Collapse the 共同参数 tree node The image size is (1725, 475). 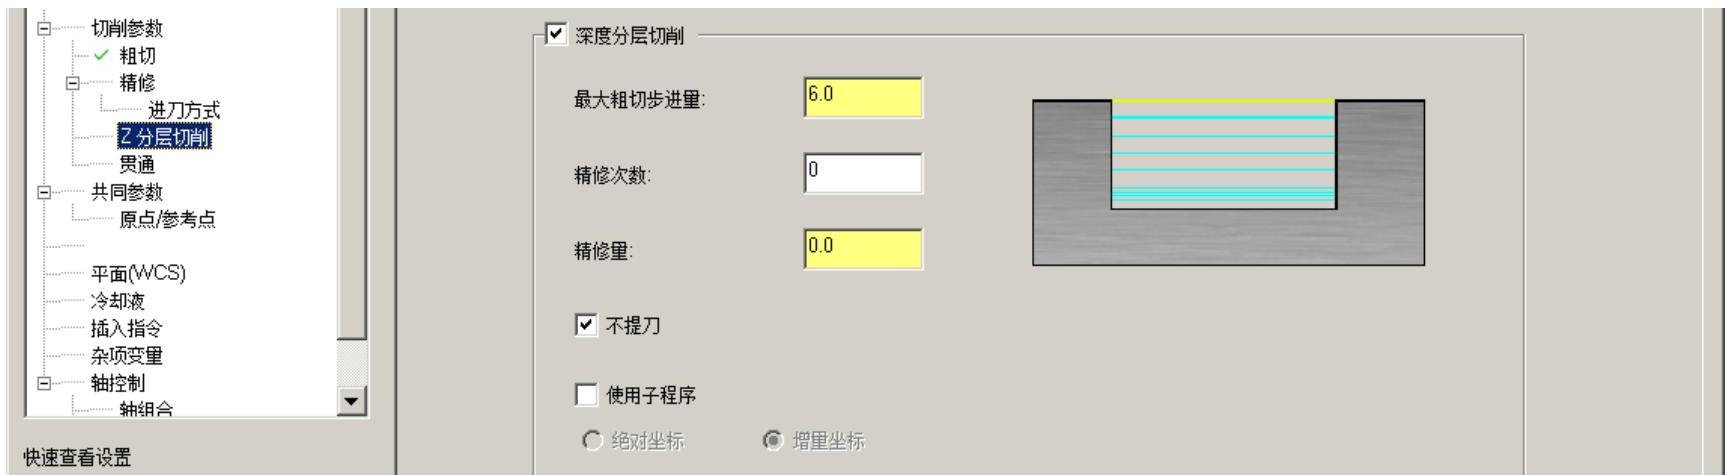pyautogui.click(x=43, y=192)
